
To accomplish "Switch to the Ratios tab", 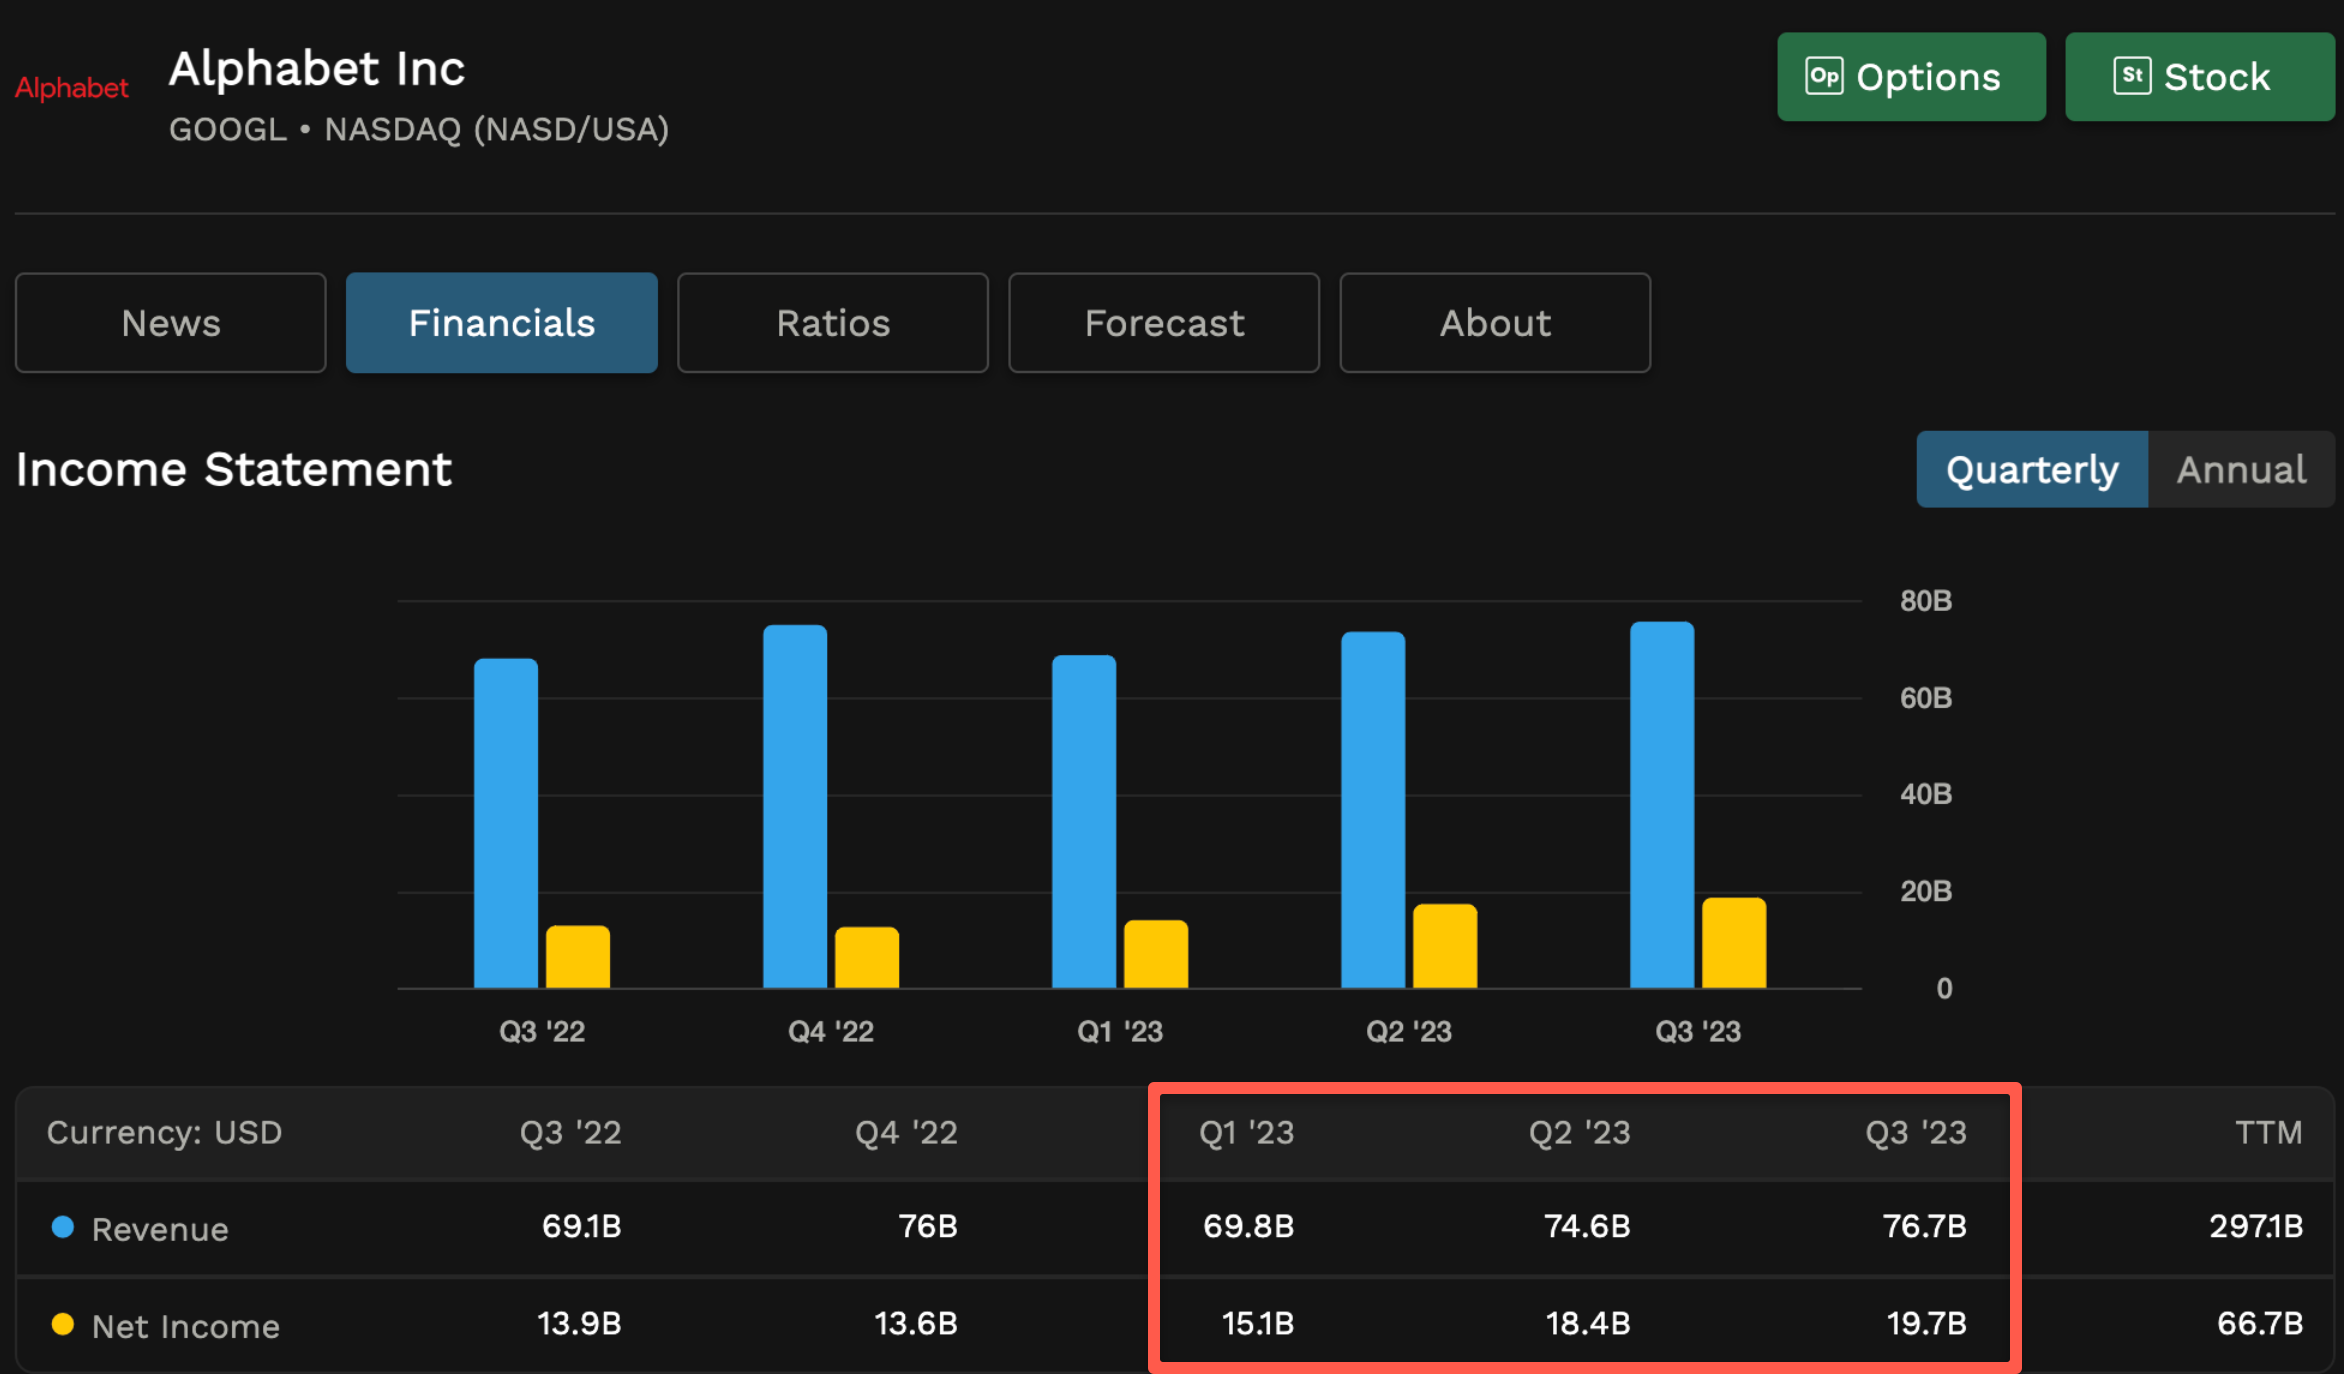I will (833, 322).
